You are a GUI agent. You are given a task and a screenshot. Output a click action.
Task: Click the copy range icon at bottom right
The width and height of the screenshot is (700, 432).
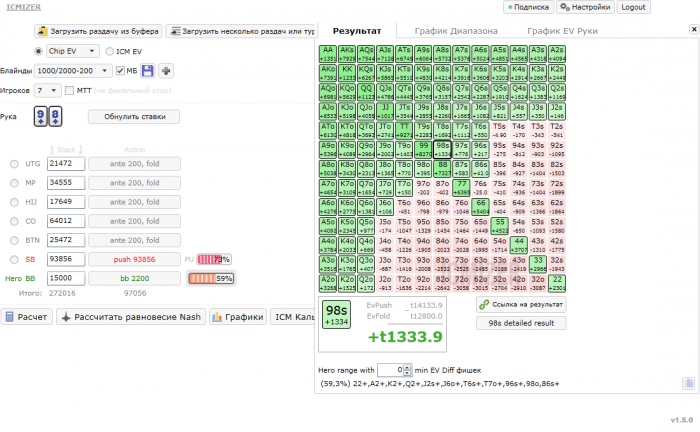[688, 383]
